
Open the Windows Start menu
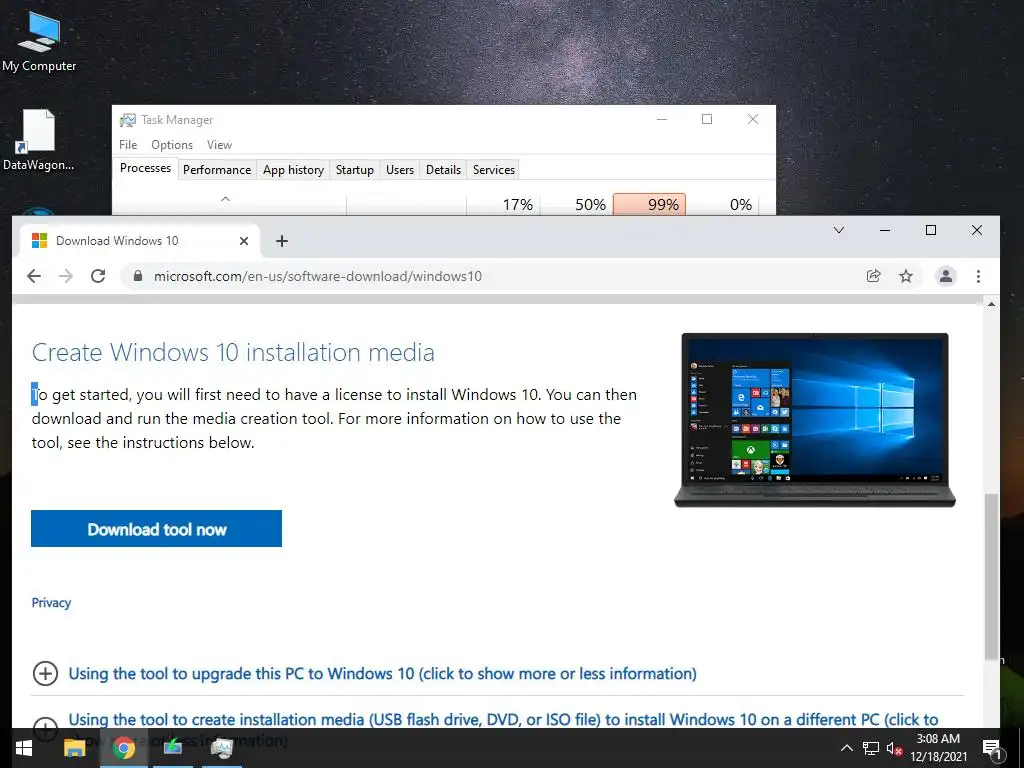pos(24,748)
